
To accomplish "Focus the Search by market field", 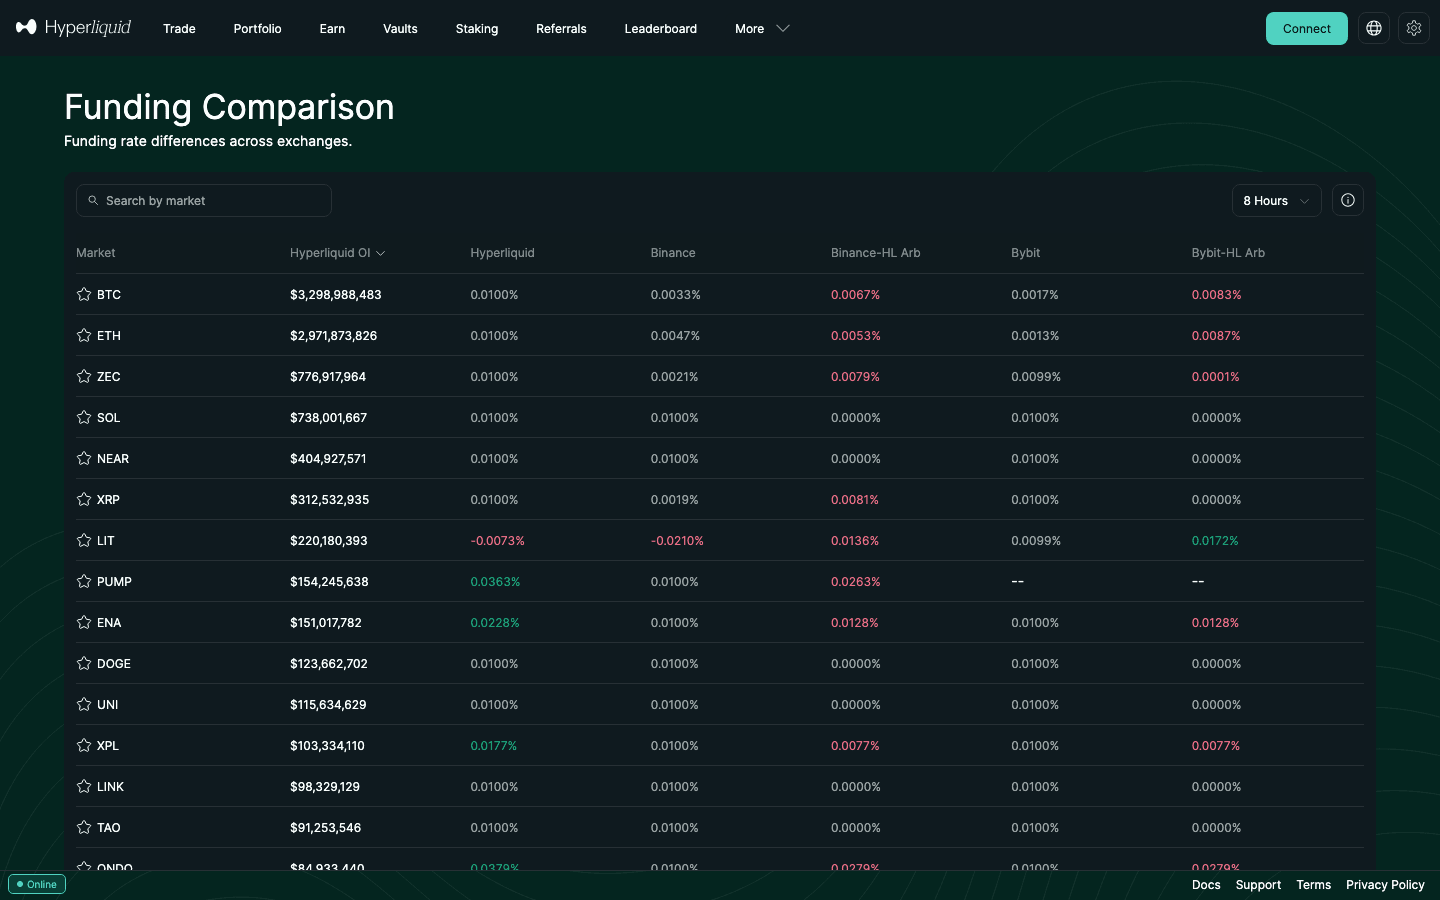I will point(204,200).
